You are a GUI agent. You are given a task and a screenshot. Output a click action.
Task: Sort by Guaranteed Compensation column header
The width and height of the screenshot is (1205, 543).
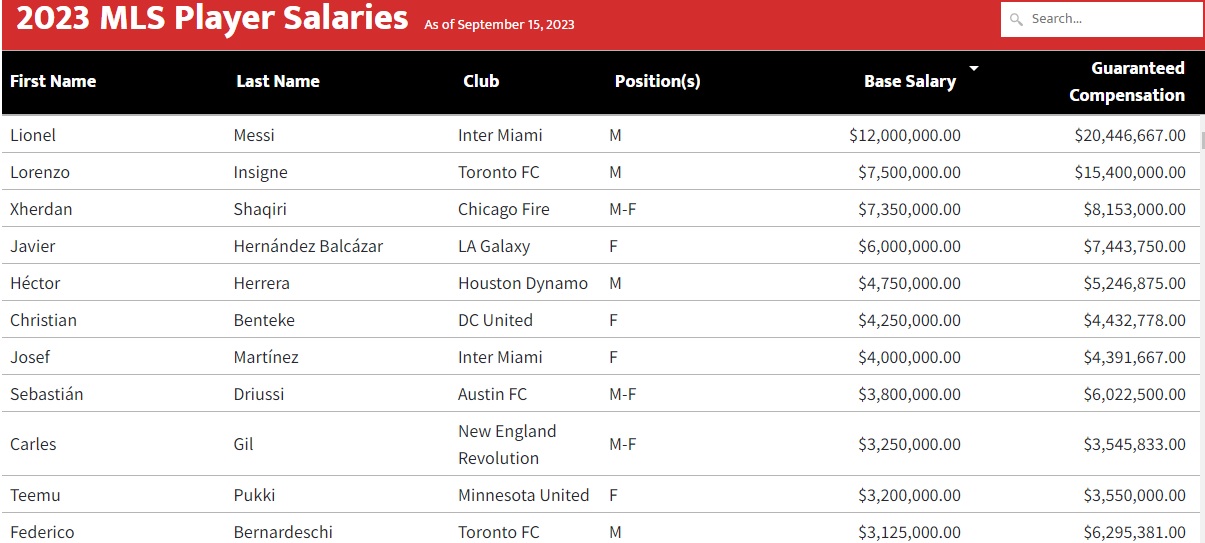1127,81
